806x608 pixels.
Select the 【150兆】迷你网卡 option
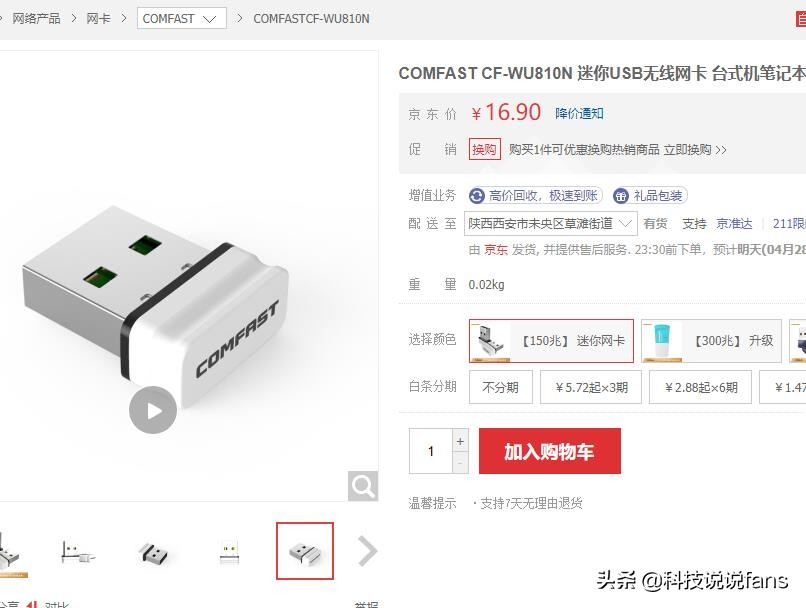click(x=551, y=341)
